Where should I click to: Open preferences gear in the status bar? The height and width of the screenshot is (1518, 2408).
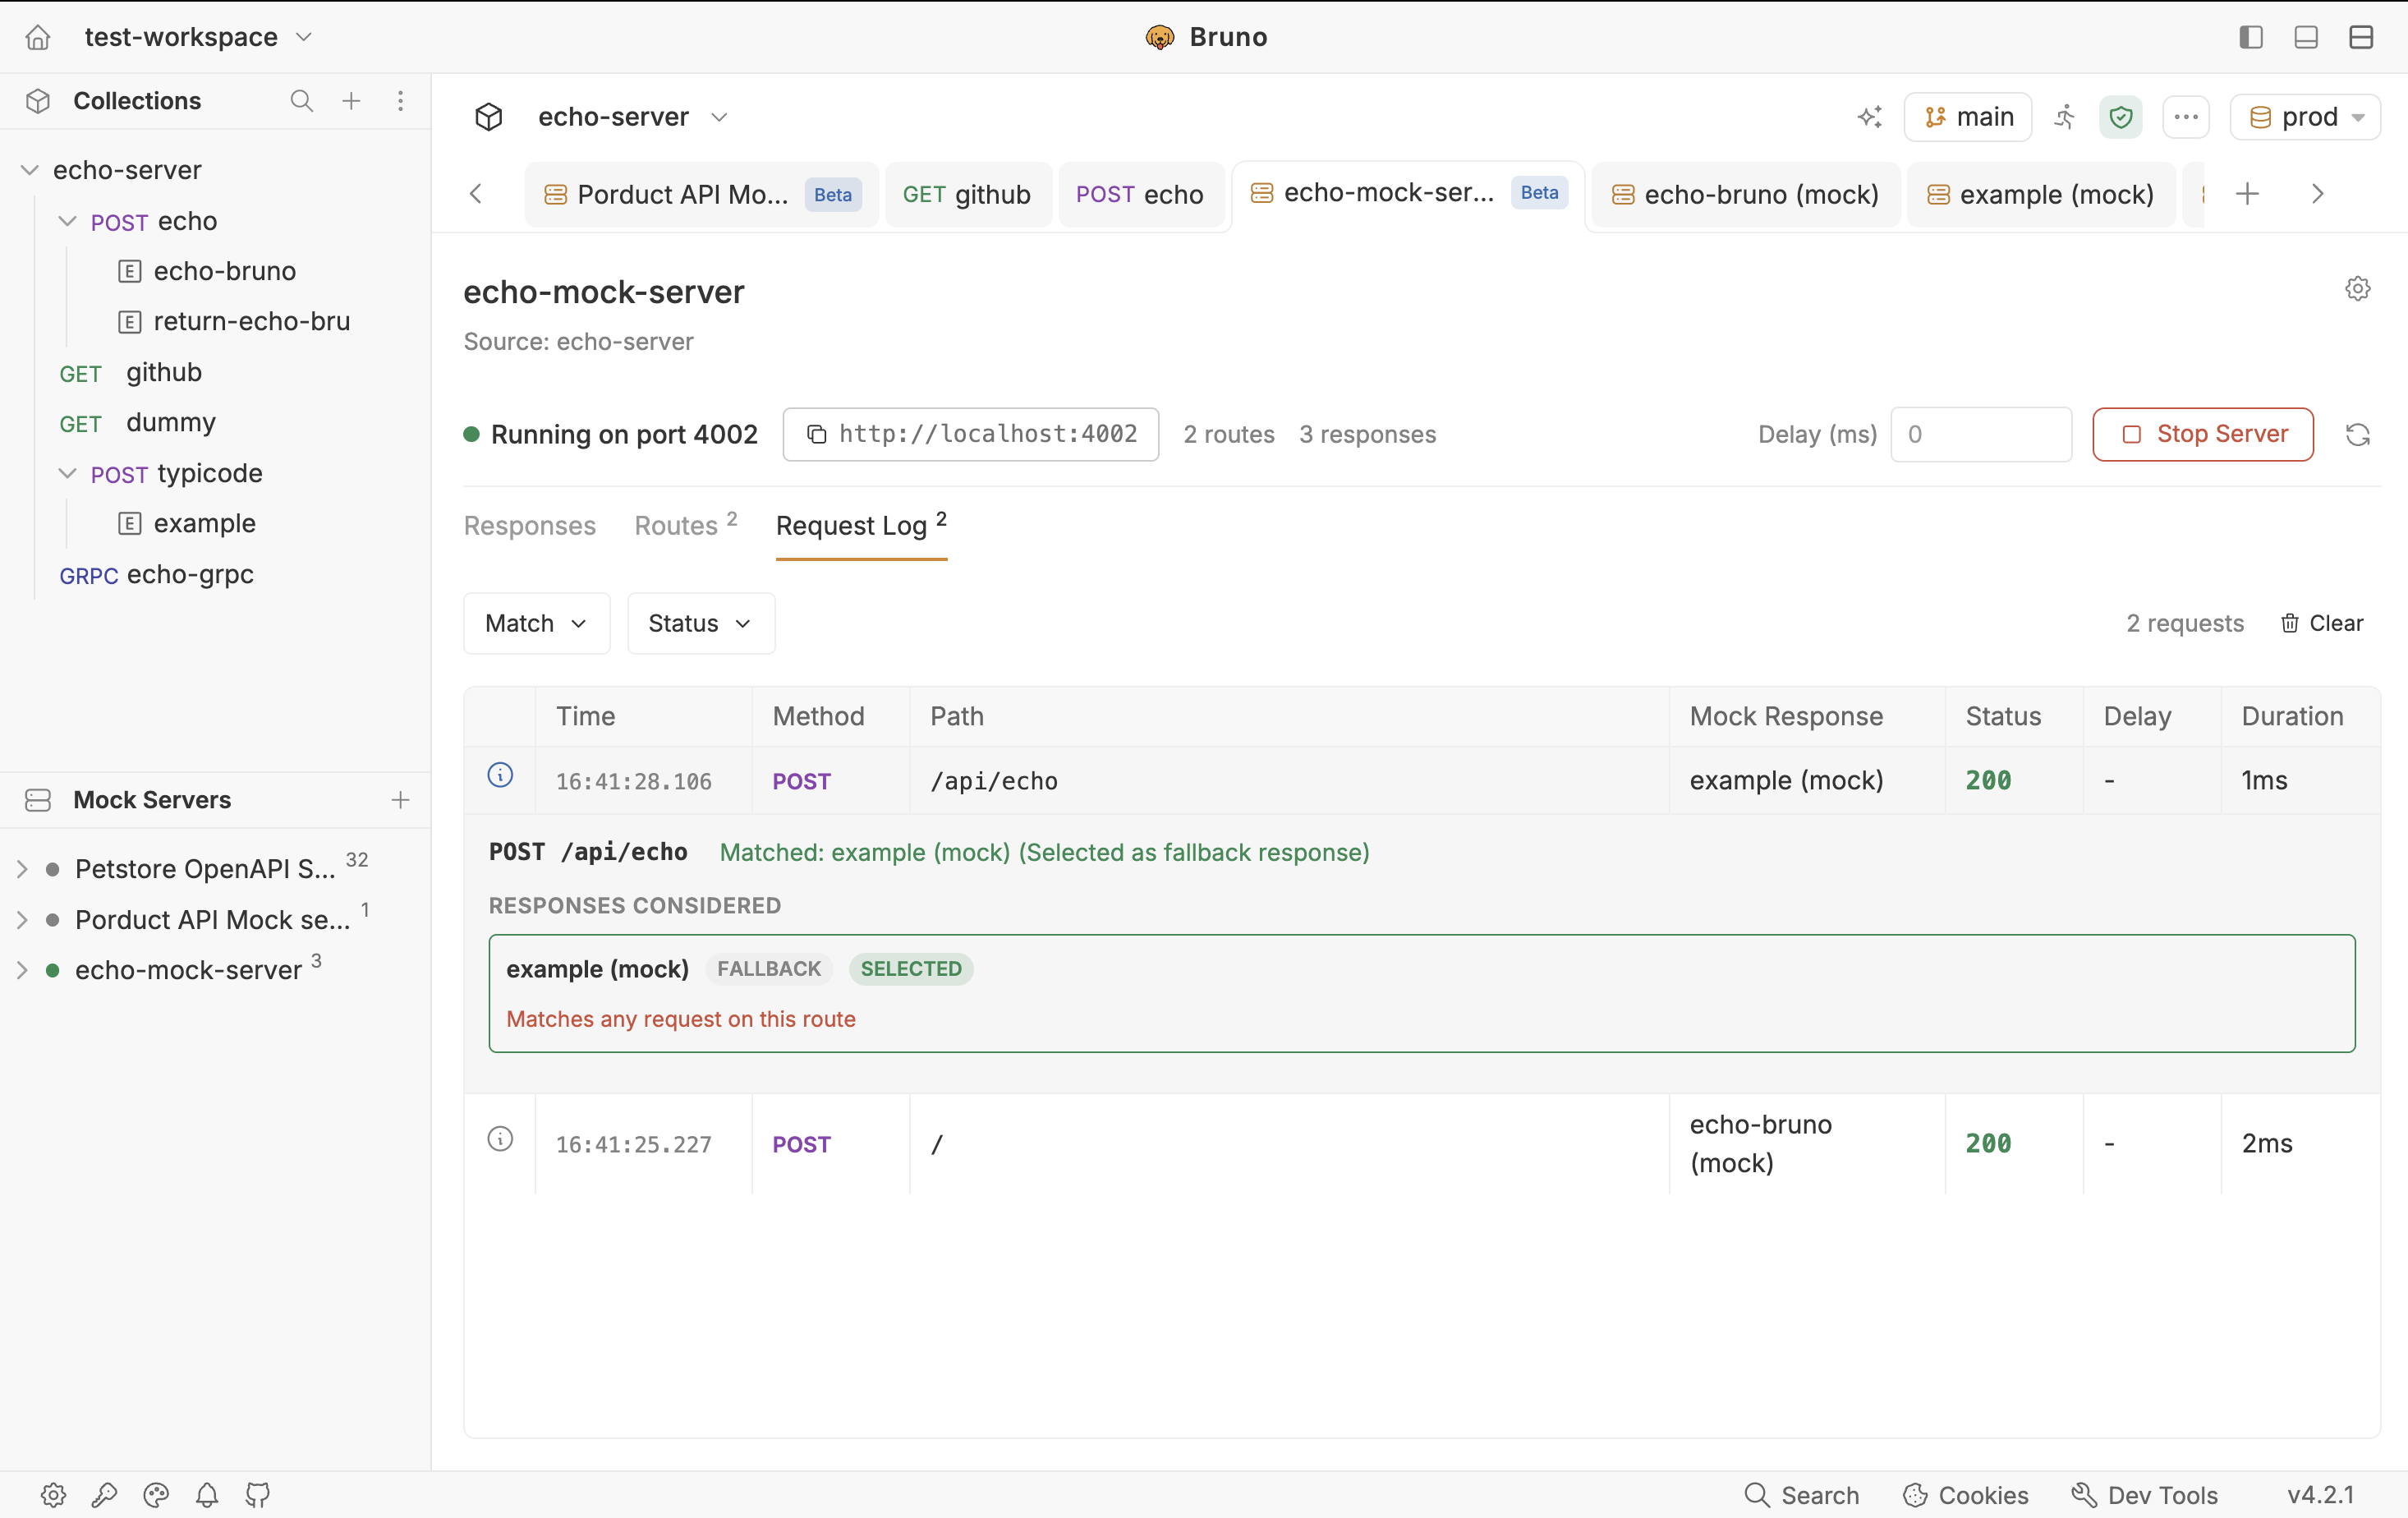point(53,1494)
